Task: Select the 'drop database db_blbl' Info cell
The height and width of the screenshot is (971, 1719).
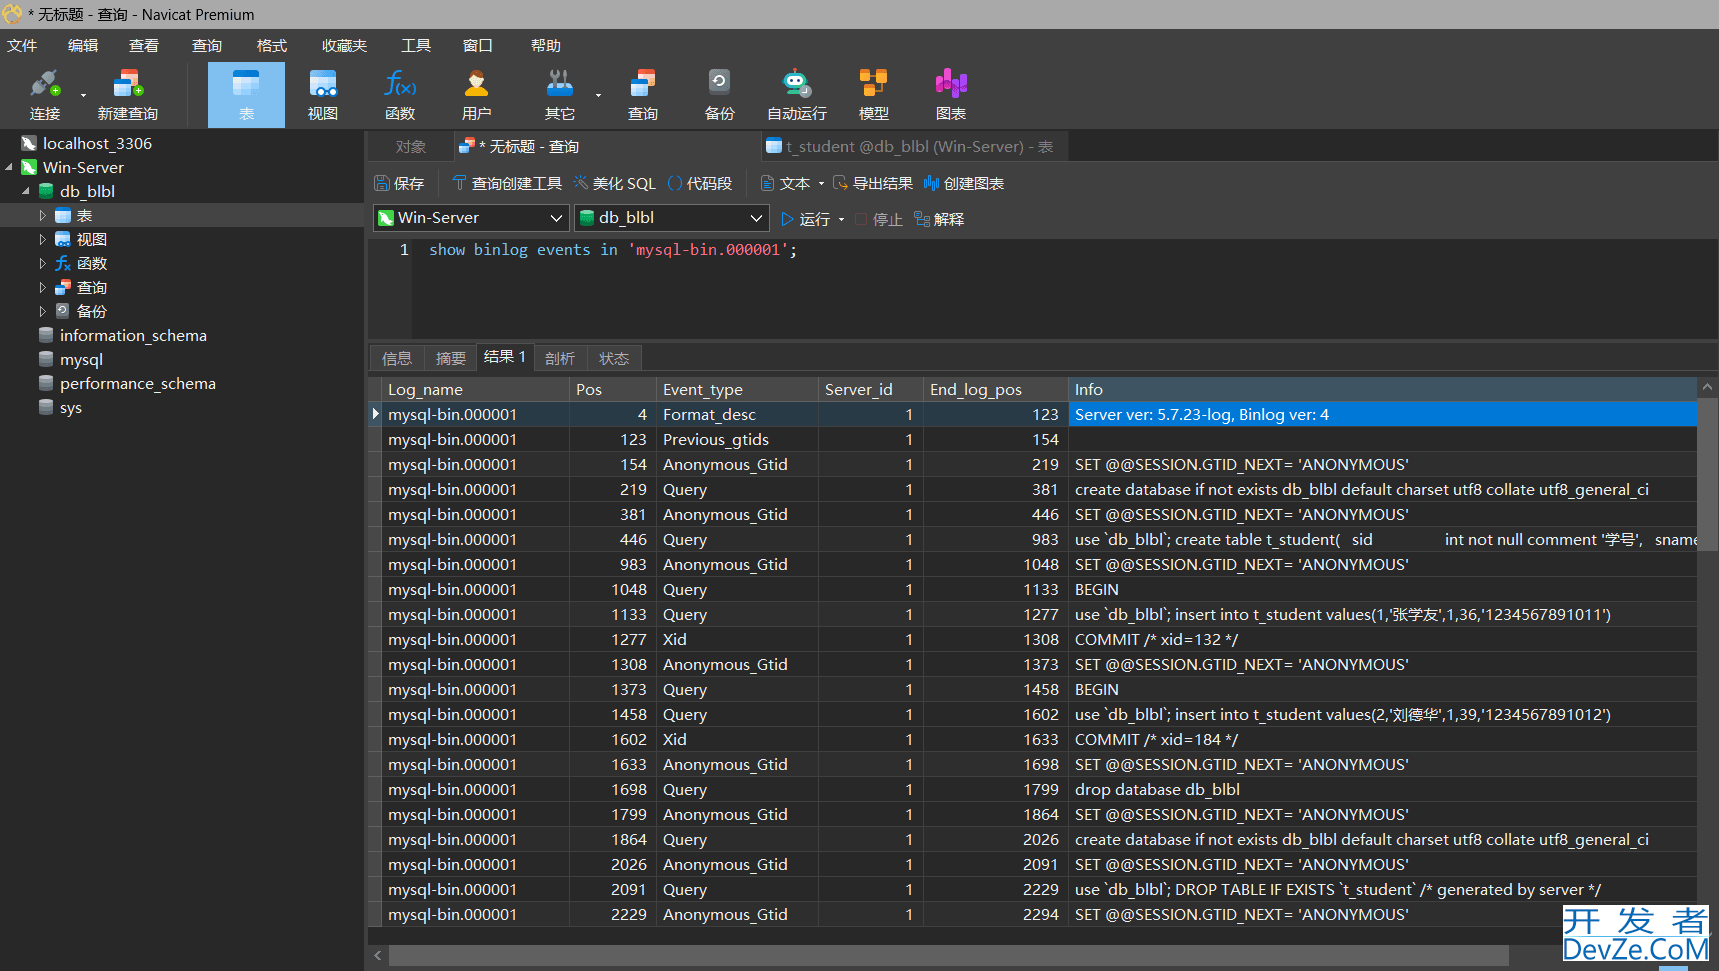Action: click(1382, 789)
